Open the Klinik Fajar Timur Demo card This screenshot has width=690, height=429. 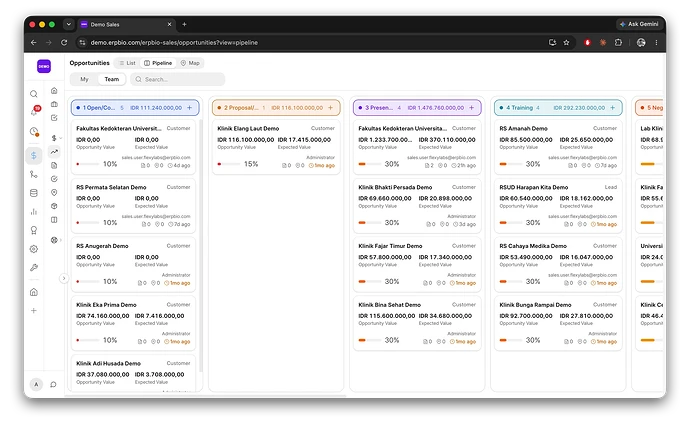[417, 264]
